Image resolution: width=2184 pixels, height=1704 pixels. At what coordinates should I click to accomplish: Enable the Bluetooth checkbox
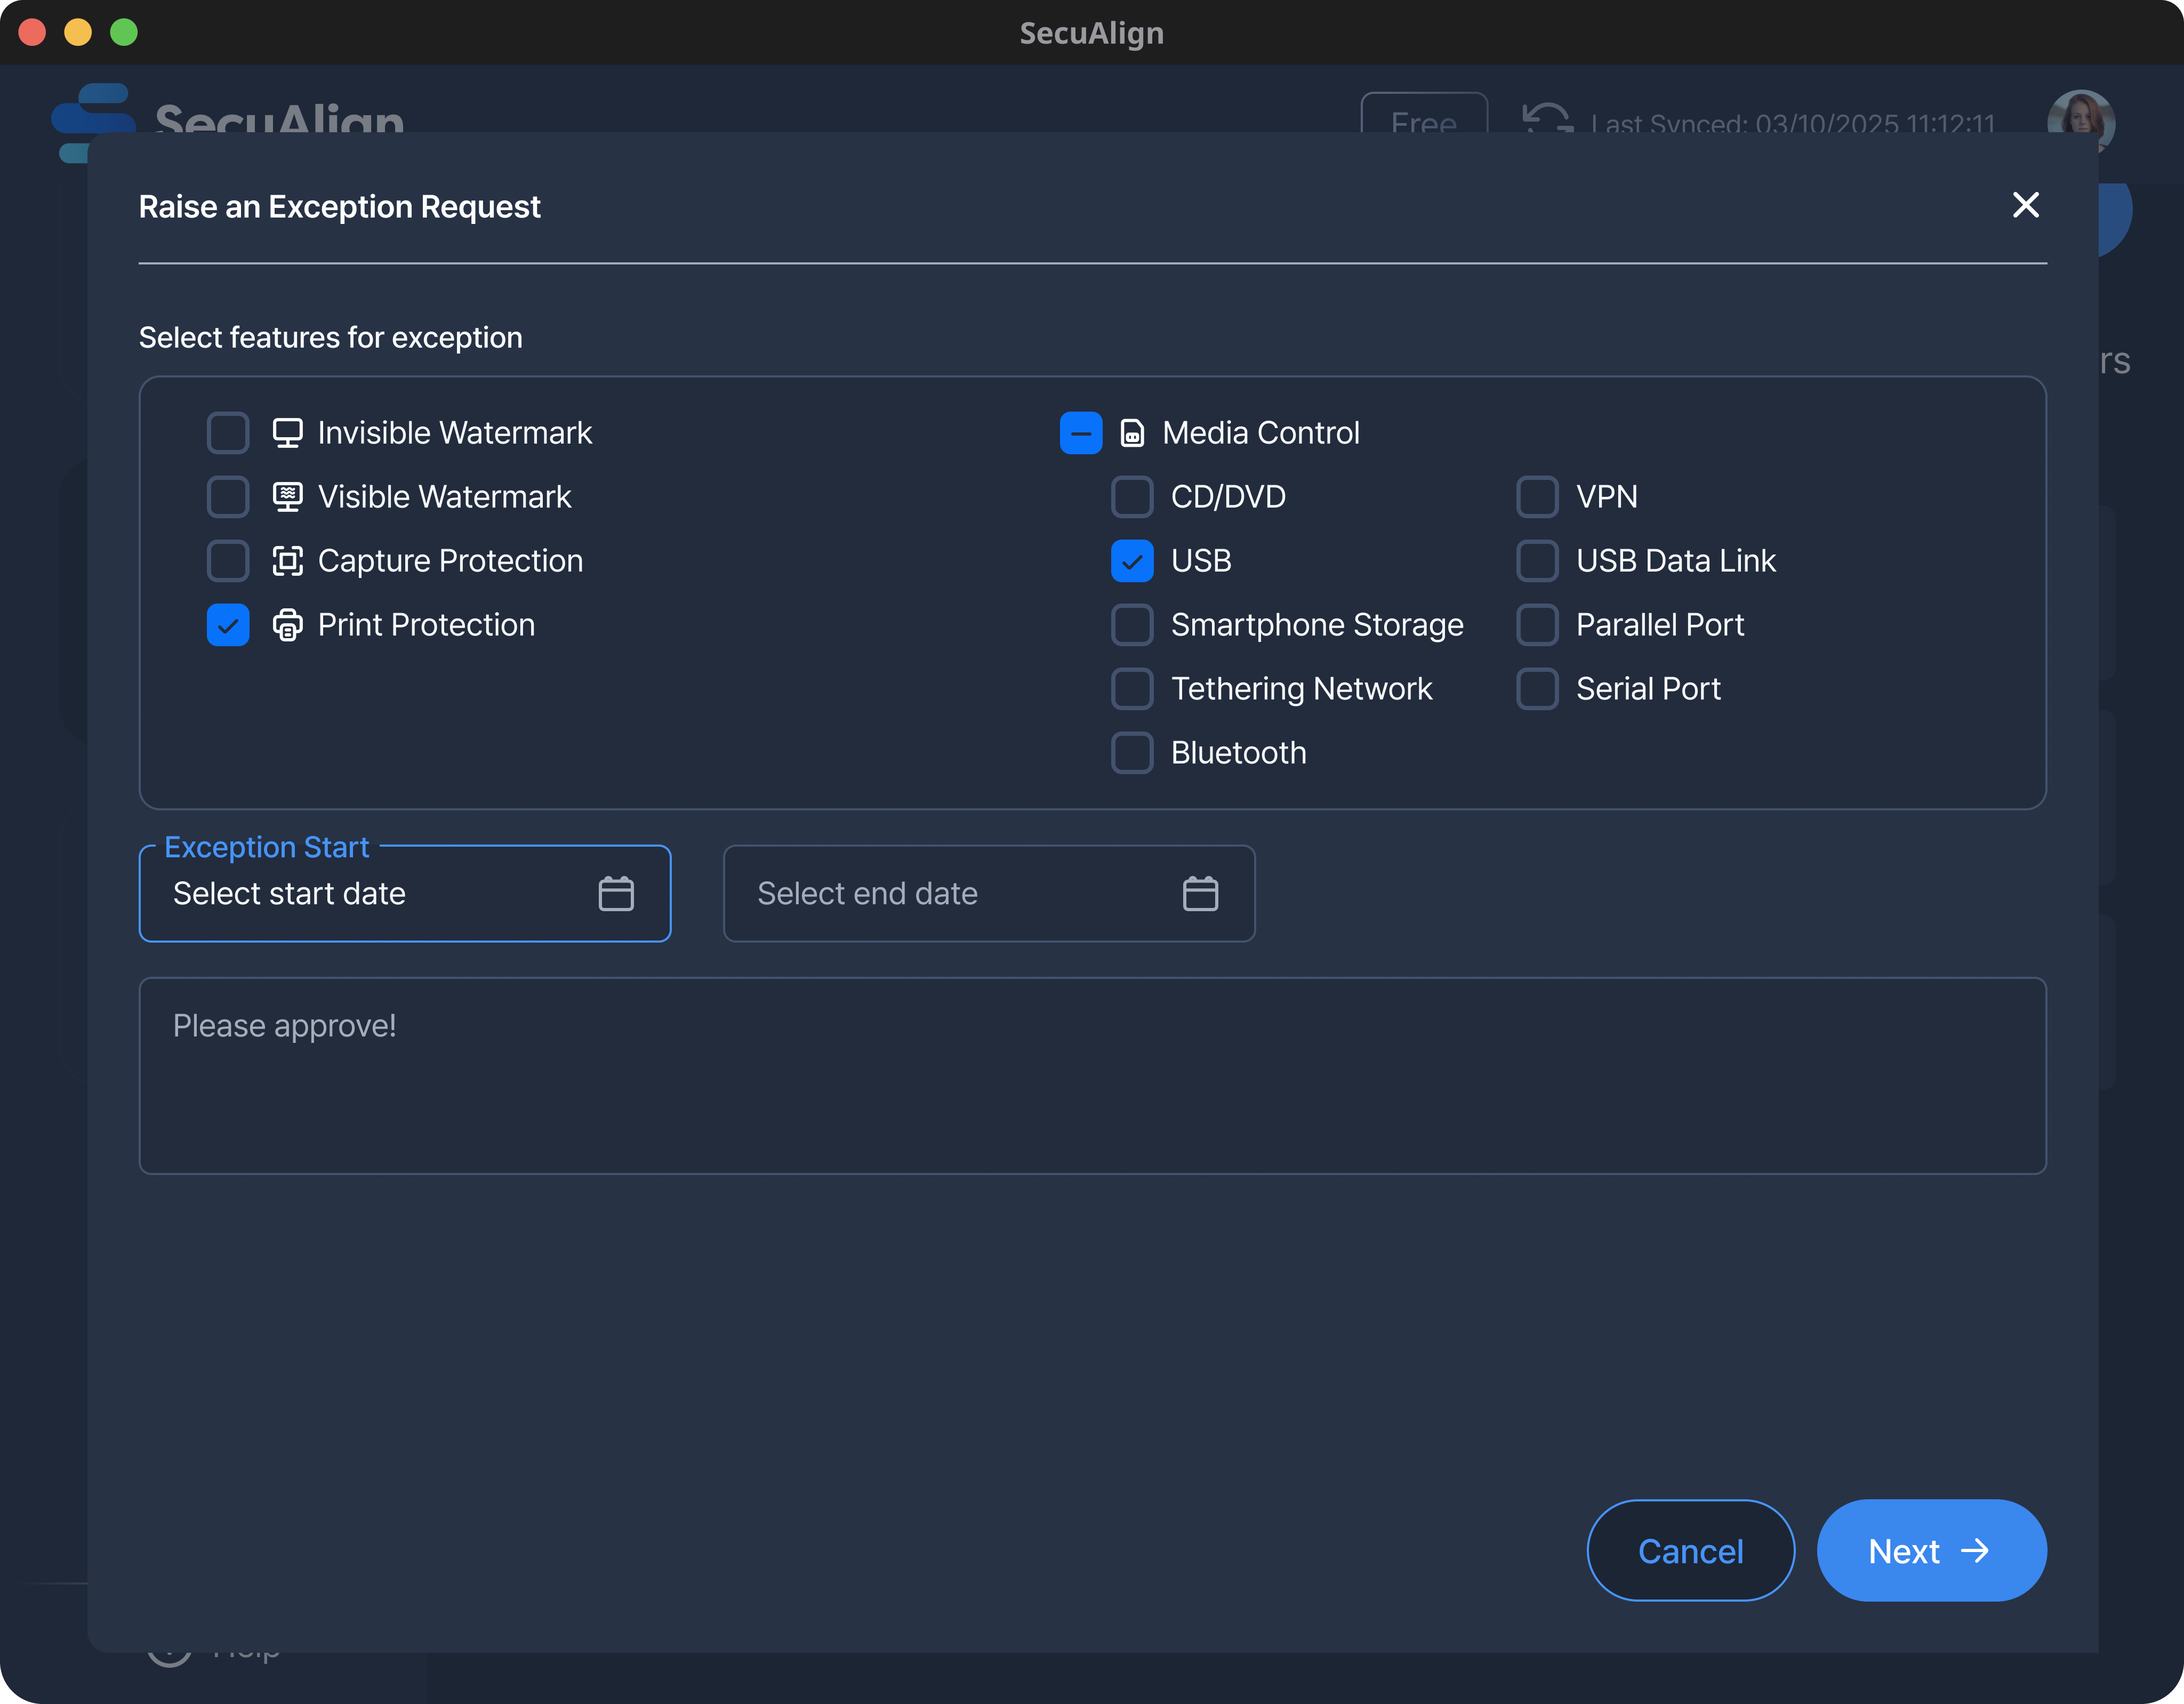(x=1132, y=753)
